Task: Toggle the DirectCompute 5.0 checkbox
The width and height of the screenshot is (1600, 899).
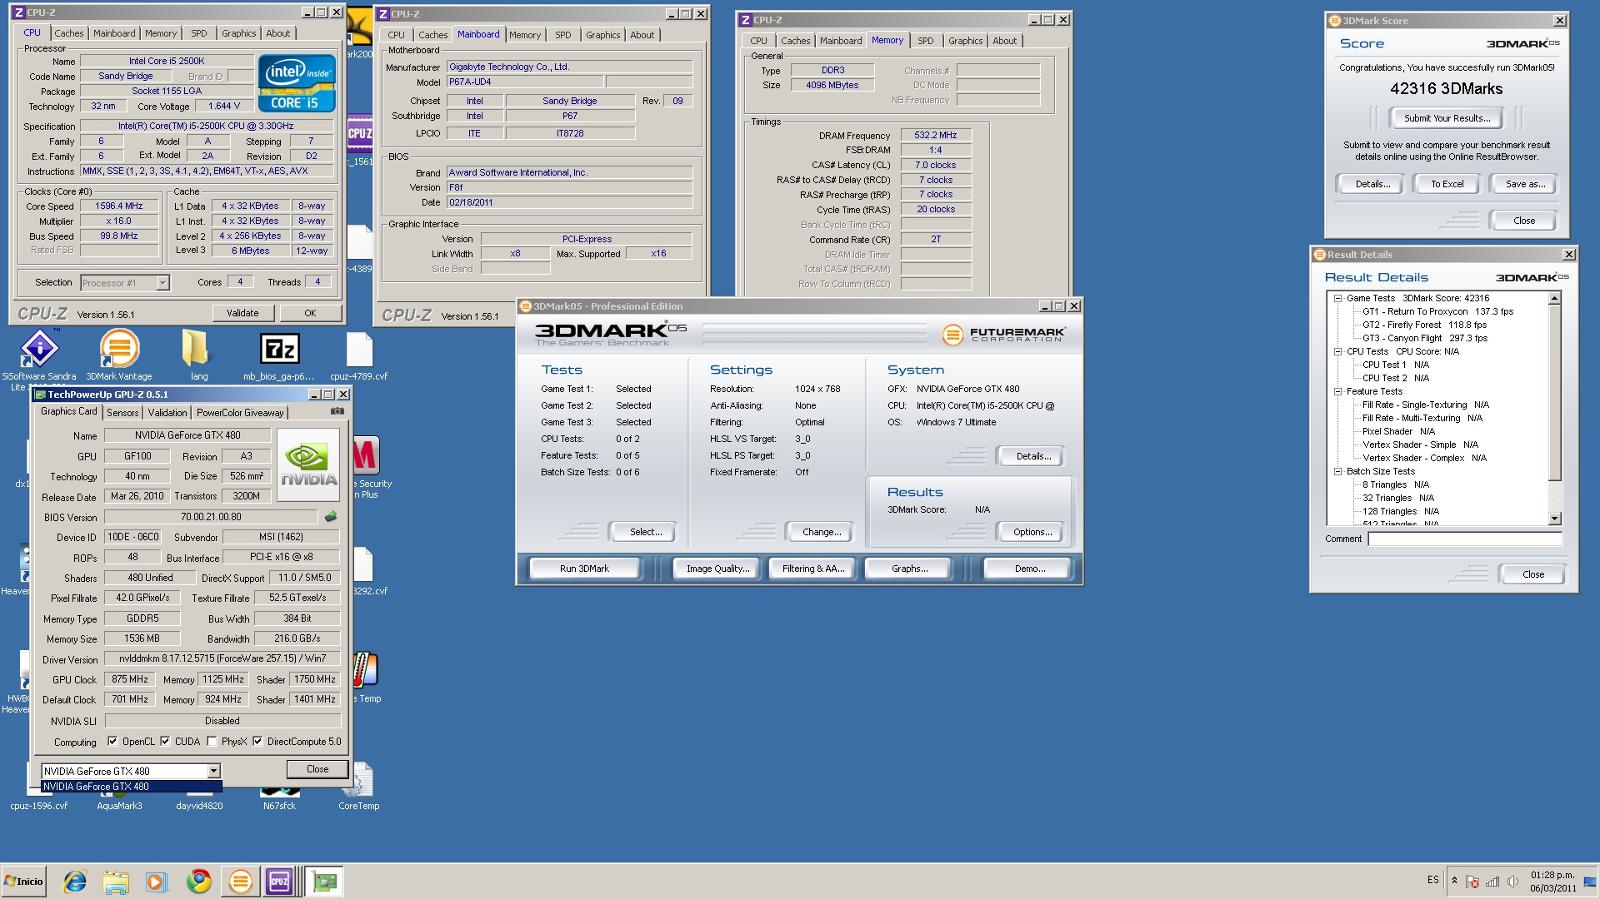Action: [258, 741]
